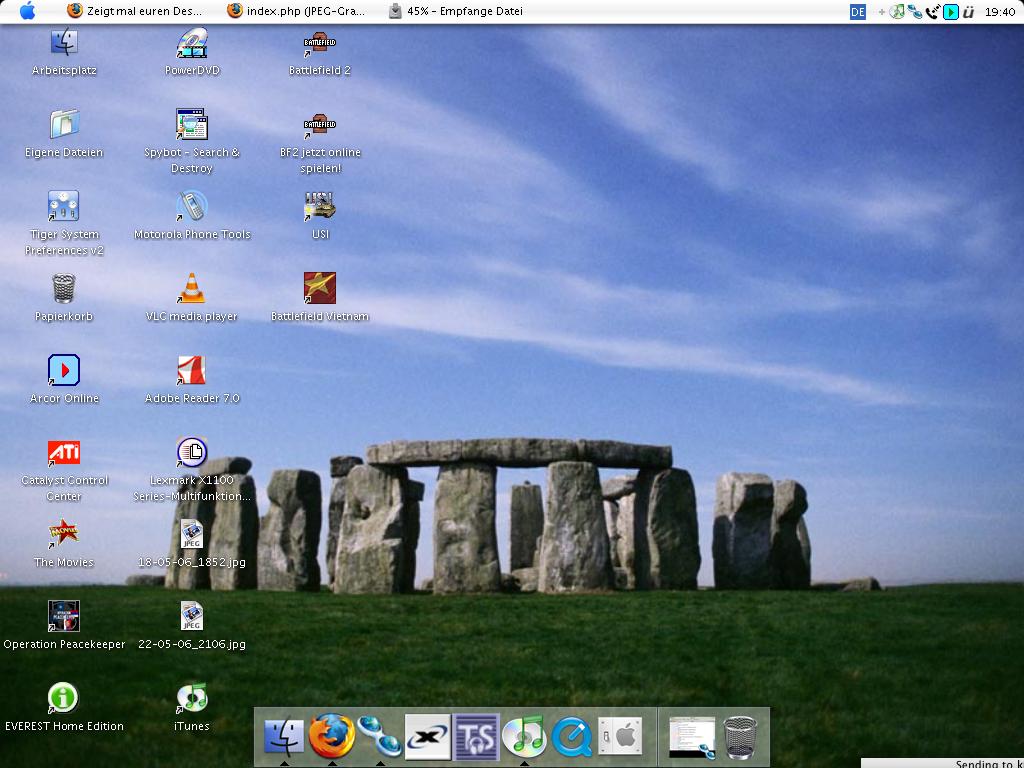Screen dimensions: 1024x768
Task: Launch the X-logo app in the dock
Action: tap(428, 737)
